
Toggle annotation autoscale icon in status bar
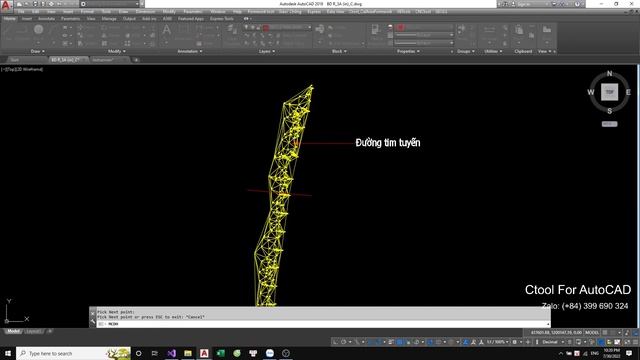[x=473, y=342]
